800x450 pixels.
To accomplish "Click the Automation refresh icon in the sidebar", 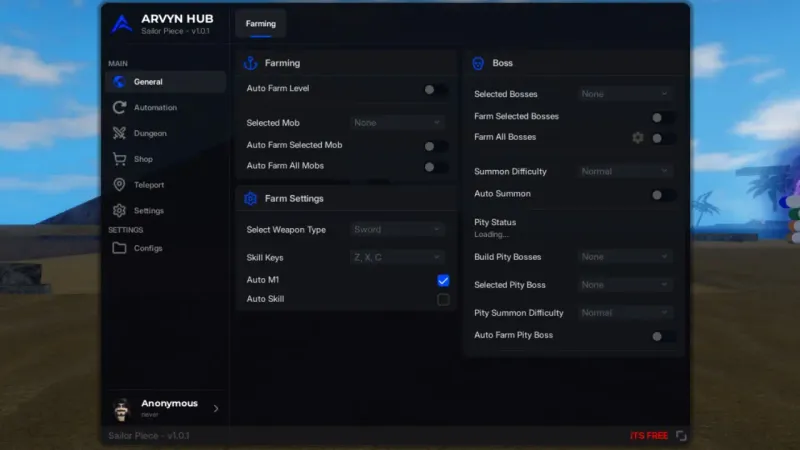I will [119, 107].
